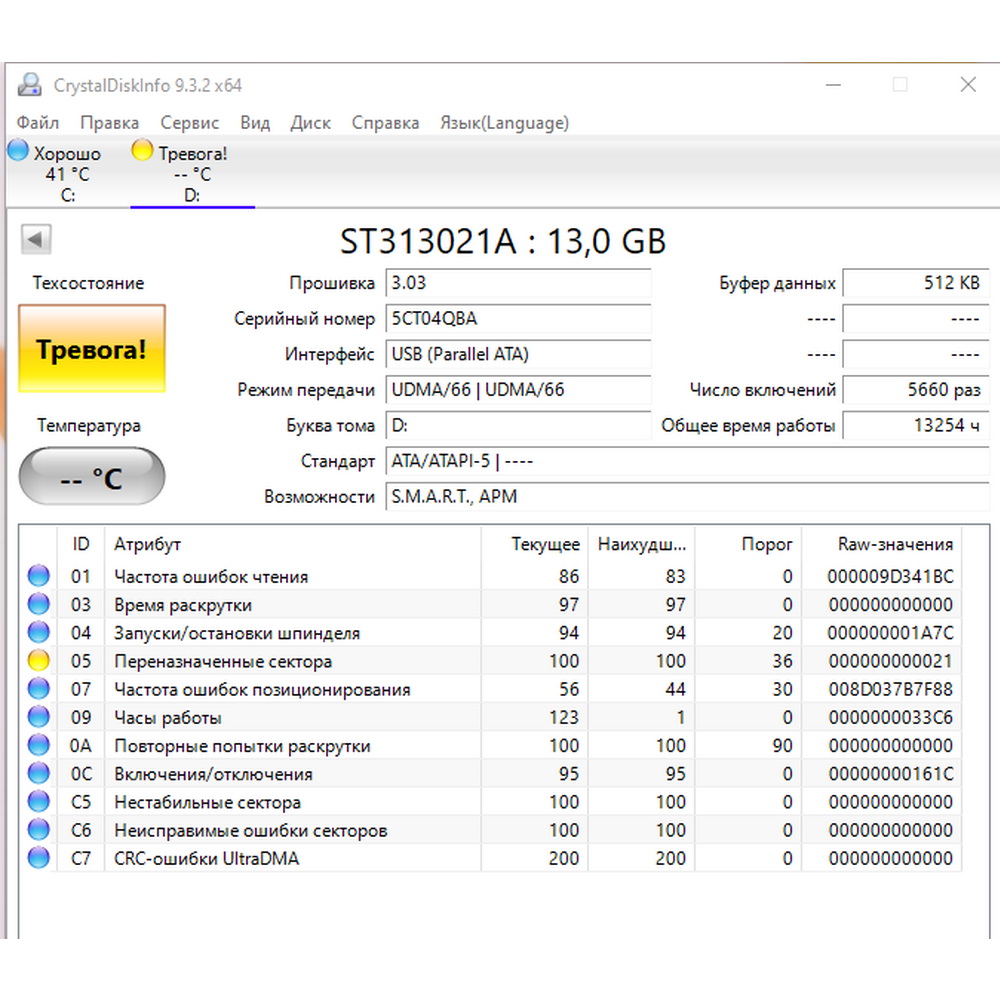Click the transfer mode field UDMA/66
This screenshot has width=1000, height=1000.
tap(518, 390)
